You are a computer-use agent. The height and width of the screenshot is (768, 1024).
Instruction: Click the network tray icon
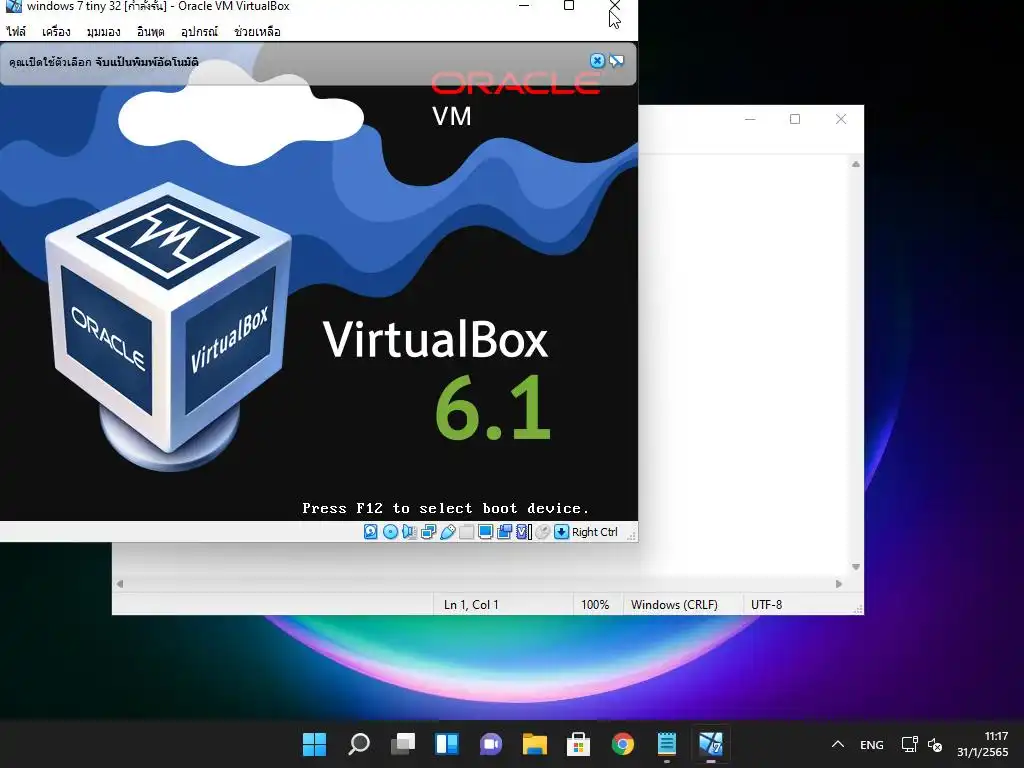(909, 744)
